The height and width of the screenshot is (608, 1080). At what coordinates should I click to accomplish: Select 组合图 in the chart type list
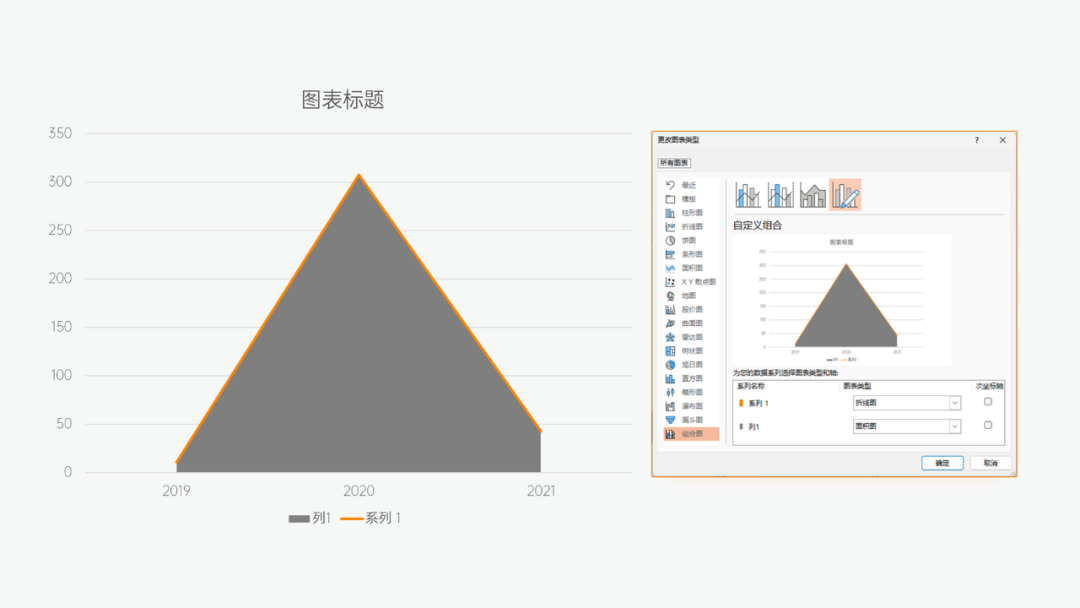pos(688,434)
